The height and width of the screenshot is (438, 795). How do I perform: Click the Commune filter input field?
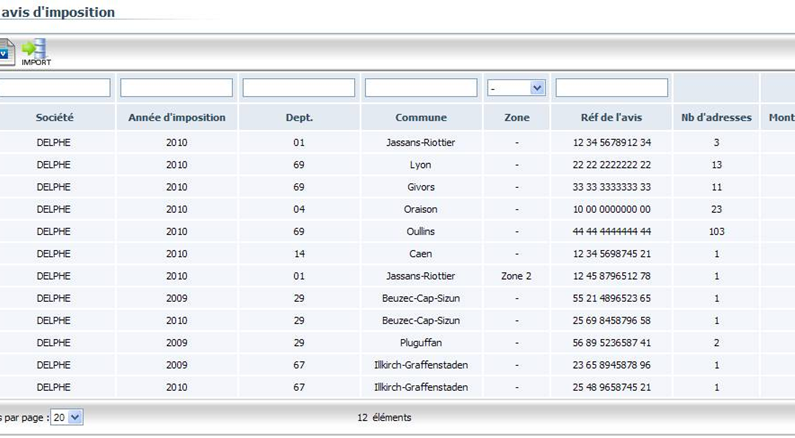(x=421, y=88)
